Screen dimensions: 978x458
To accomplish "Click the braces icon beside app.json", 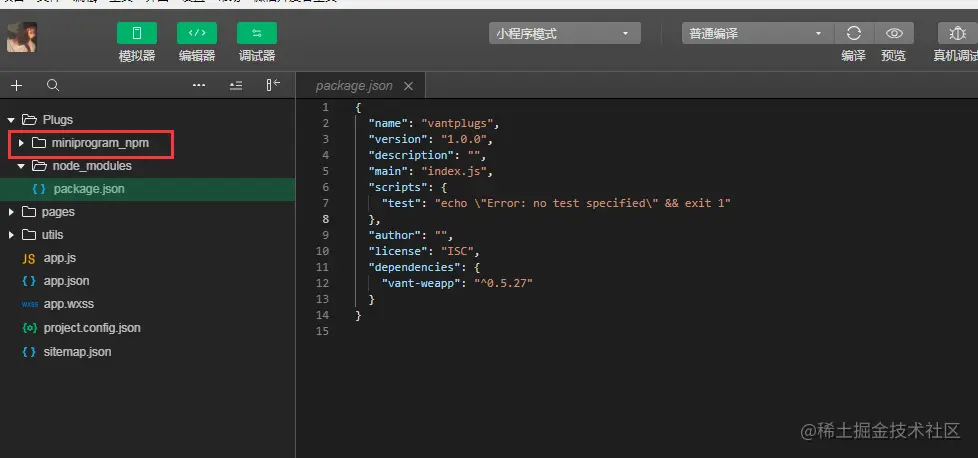I will click(x=29, y=281).
